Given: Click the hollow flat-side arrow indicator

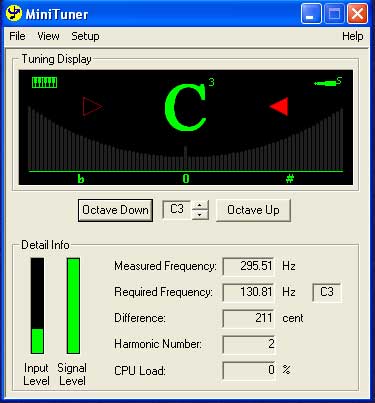Looking at the screenshot, I should [x=92, y=107].
